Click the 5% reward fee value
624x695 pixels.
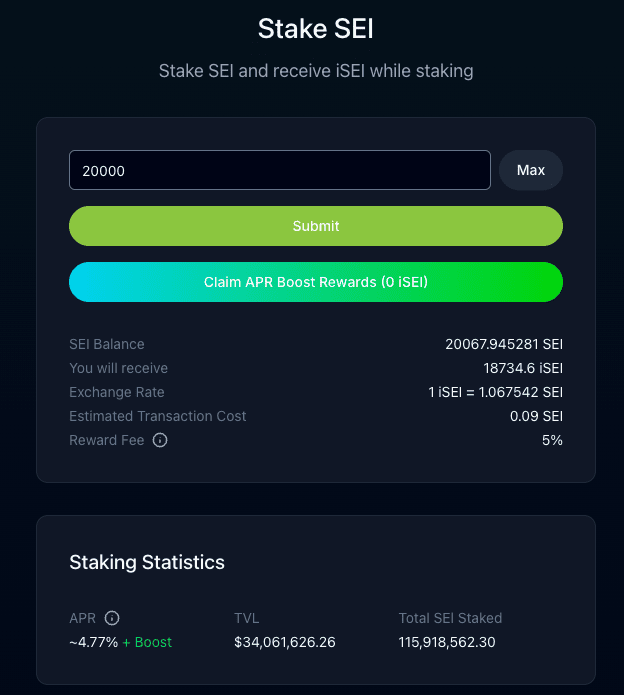(x=551, y=440)
